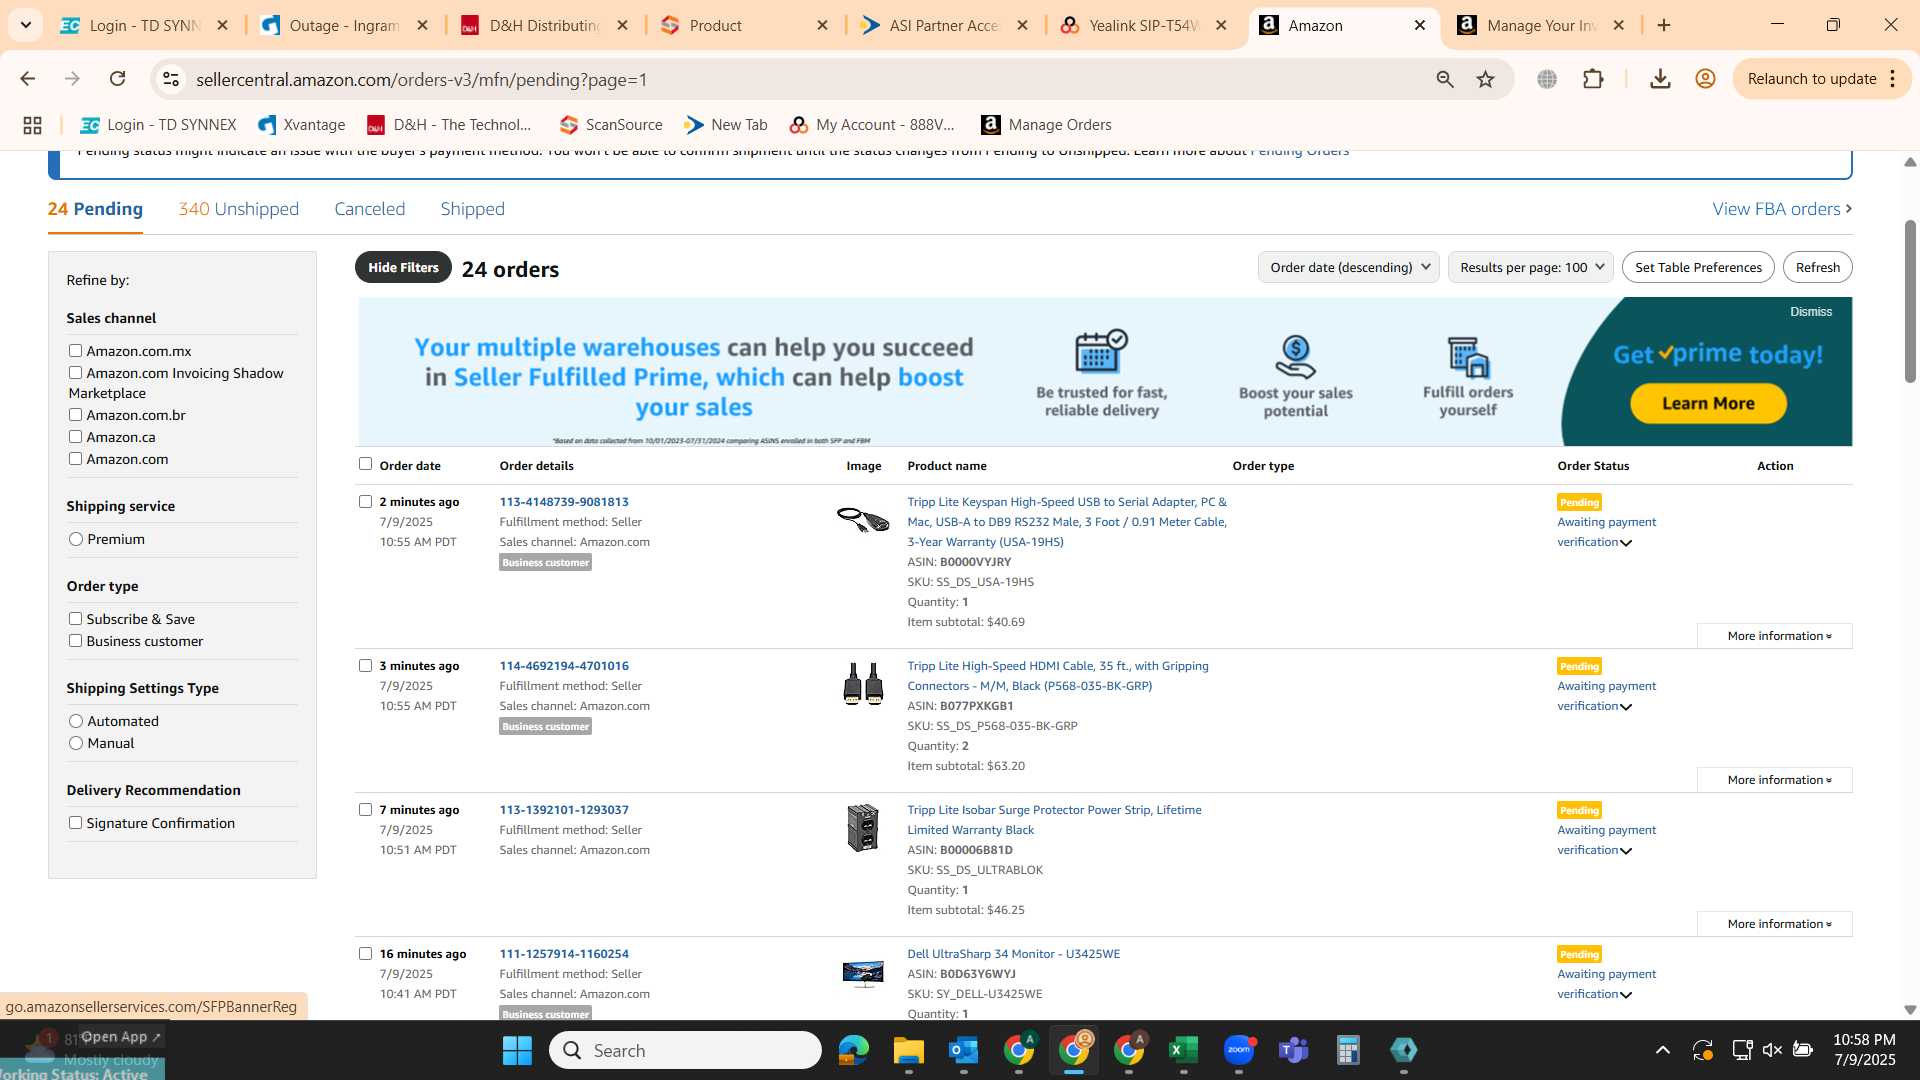Open the Extensions puzzle icon

pyautogui.click(x=1594, y=79)
